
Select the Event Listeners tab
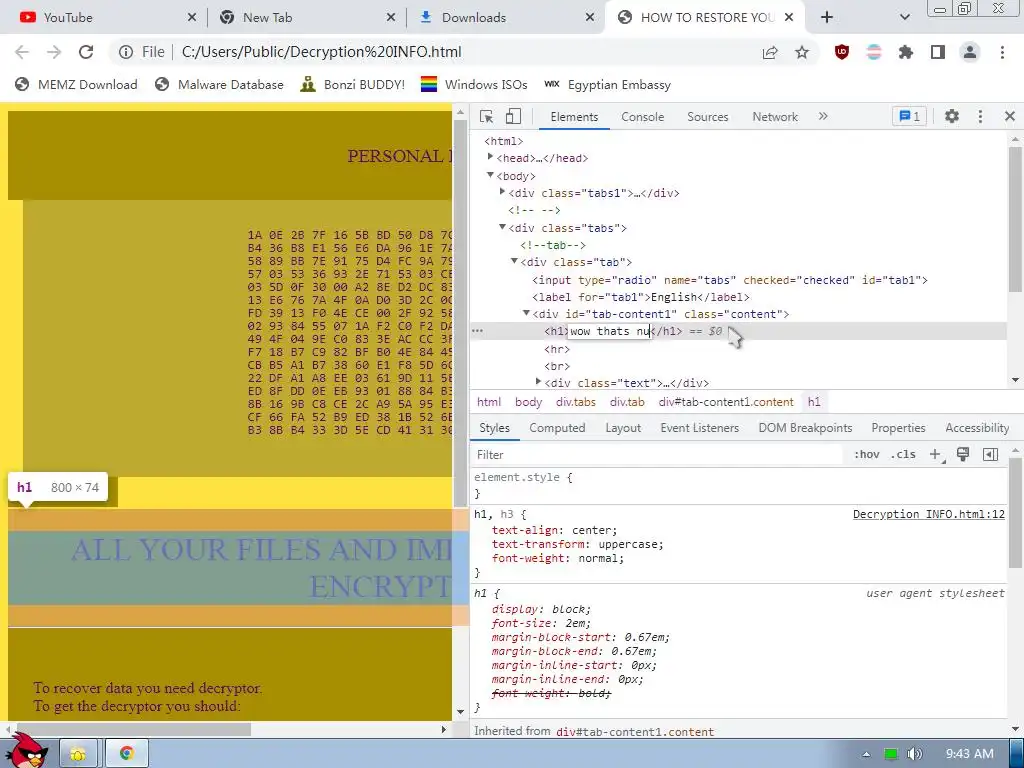699,428
